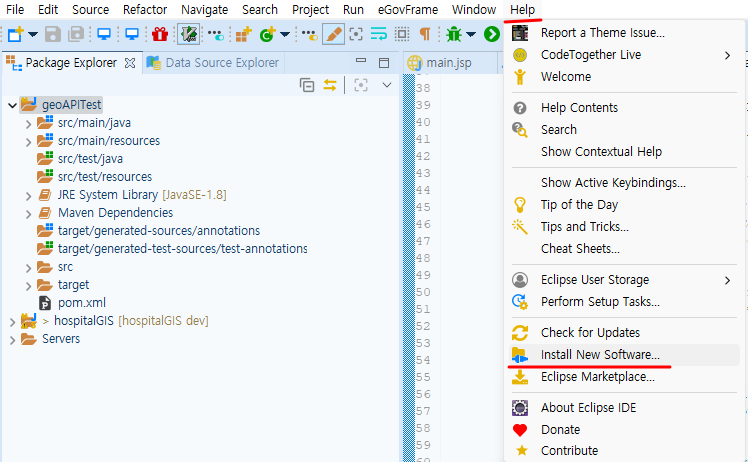The height and width of the screenshot is (462, 748).
Task: Open the Refactor menu
Action: click(x=145, y=10)
